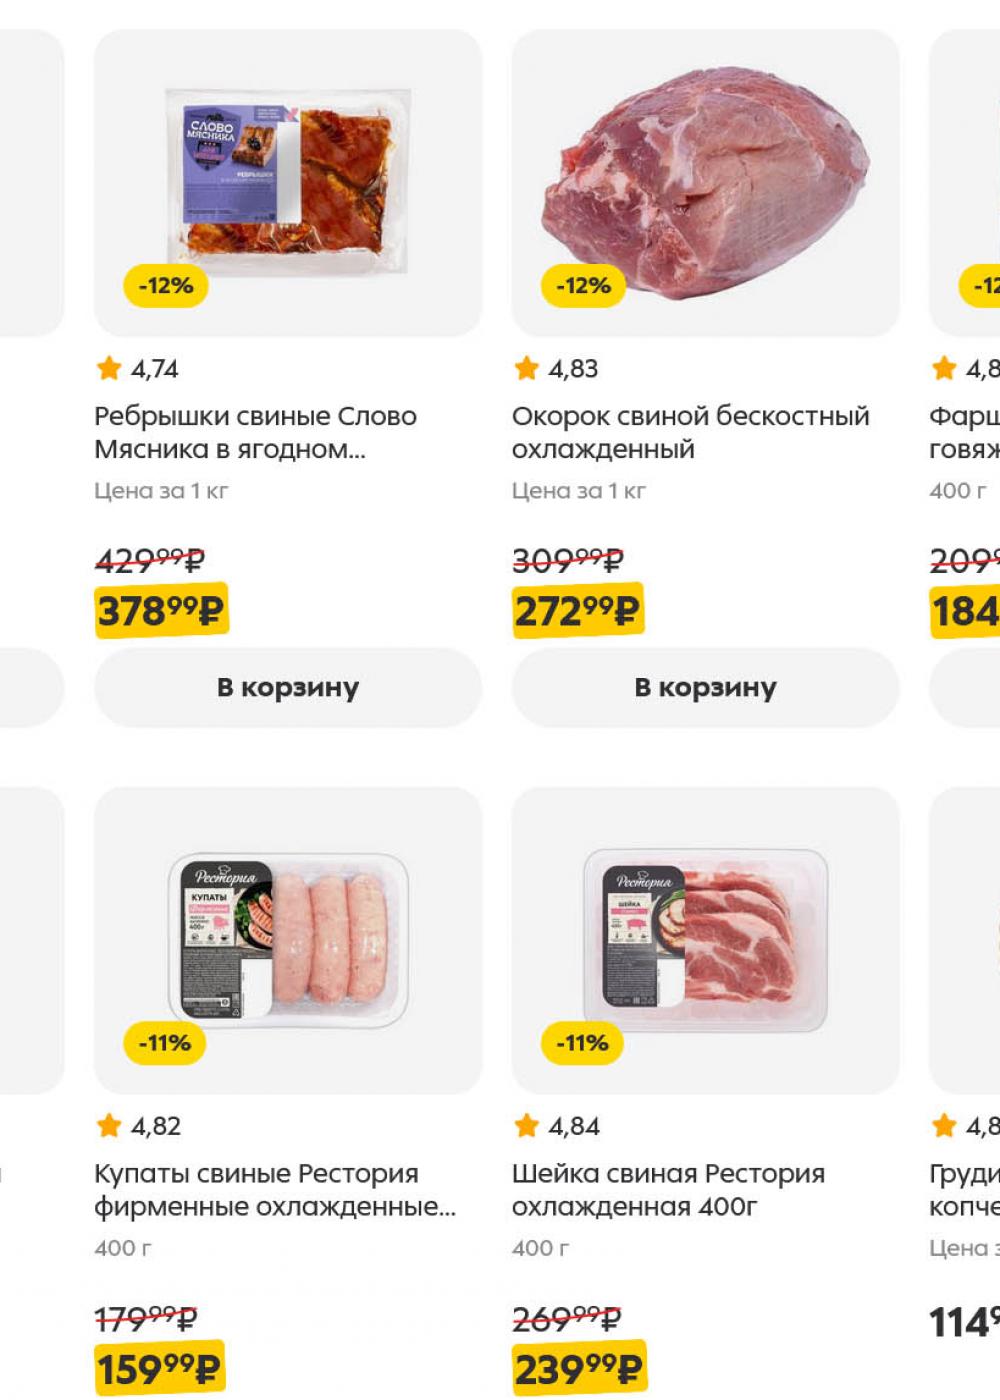Click the star rating 4,84
This screenshot has width=1000, height=1400.
pyautogui.click(x=556, y=1126)
